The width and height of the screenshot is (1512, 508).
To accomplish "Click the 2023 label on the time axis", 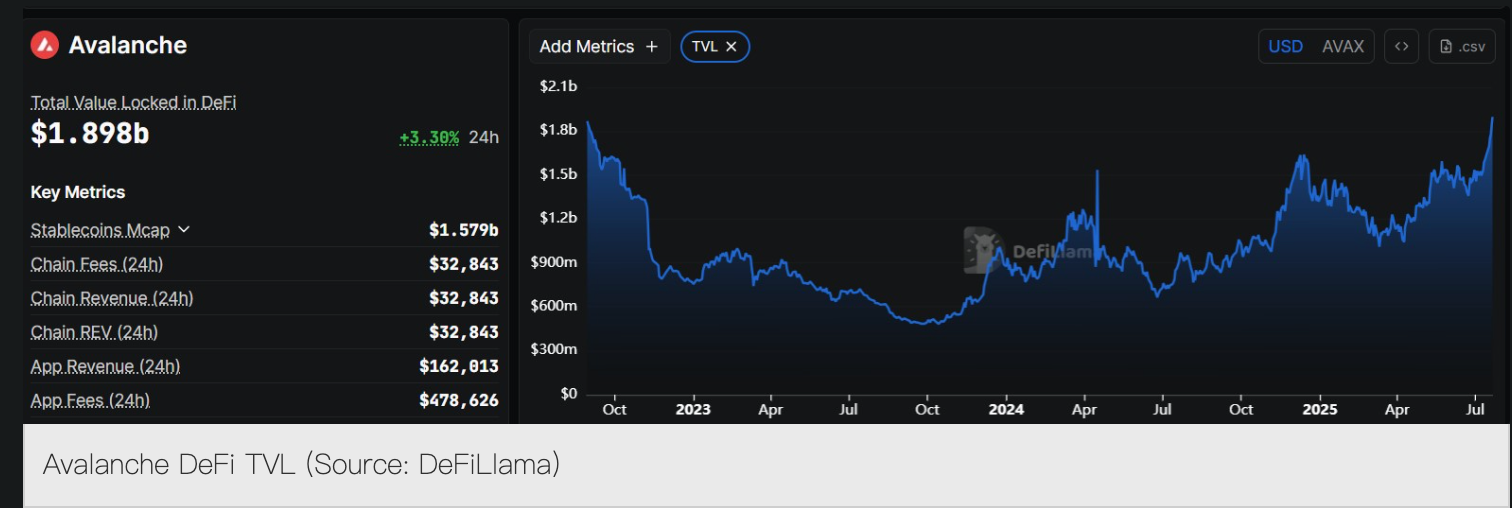I will click(x=692, y=410).
